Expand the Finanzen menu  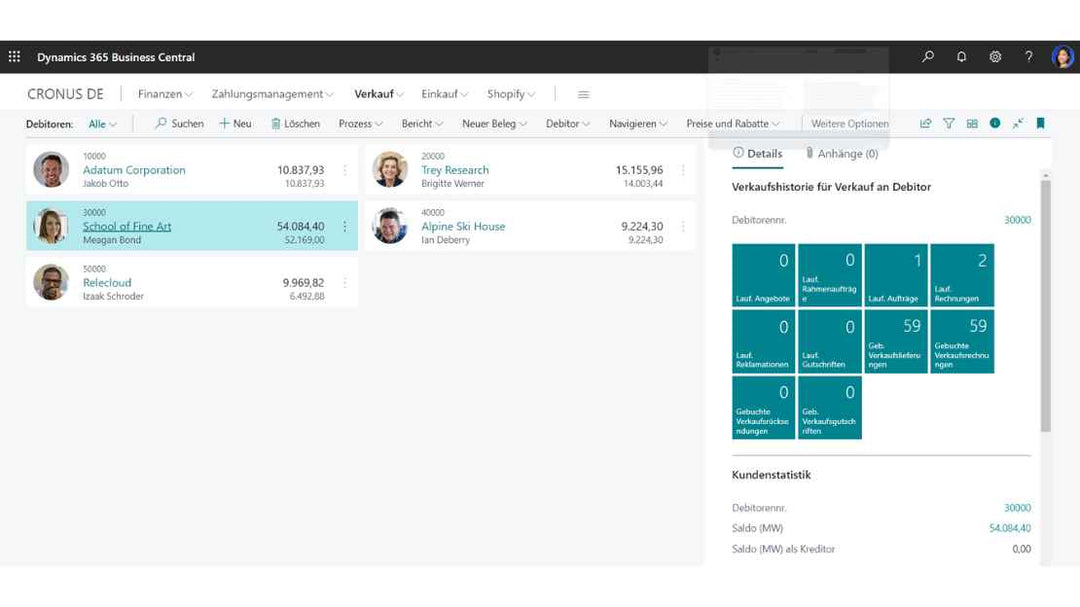165,94
